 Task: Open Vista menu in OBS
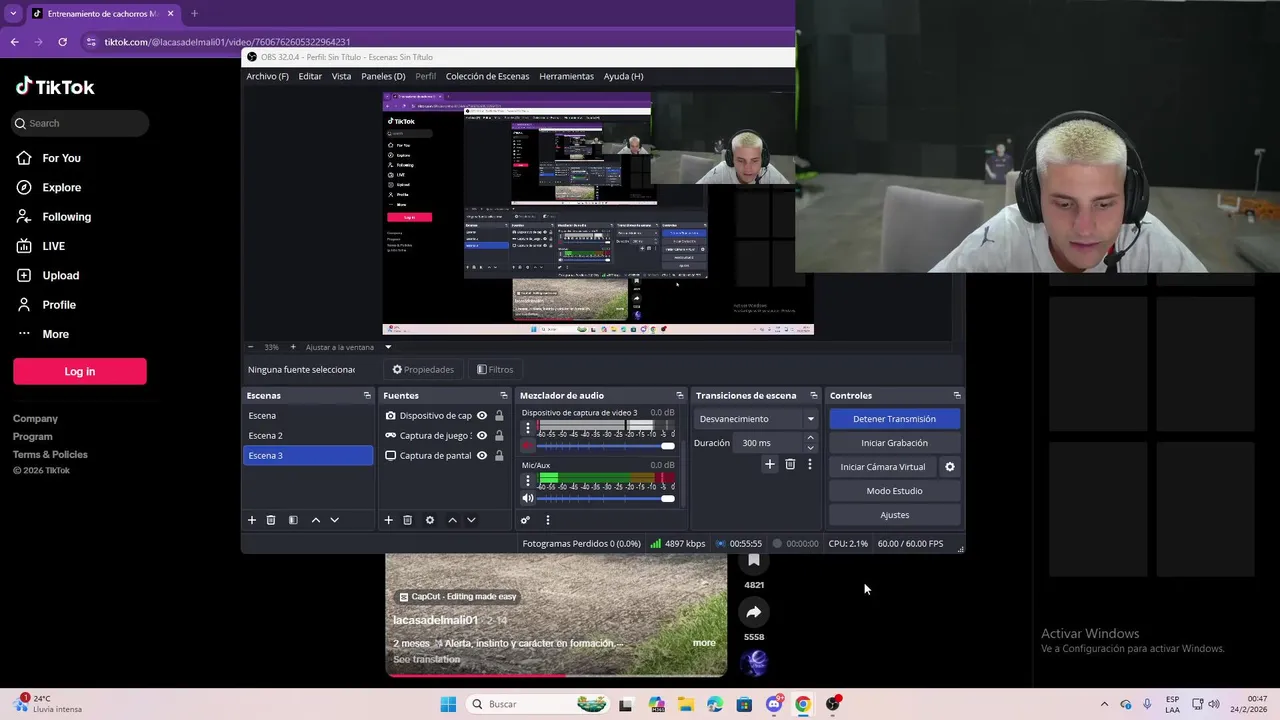coord(341,76)
